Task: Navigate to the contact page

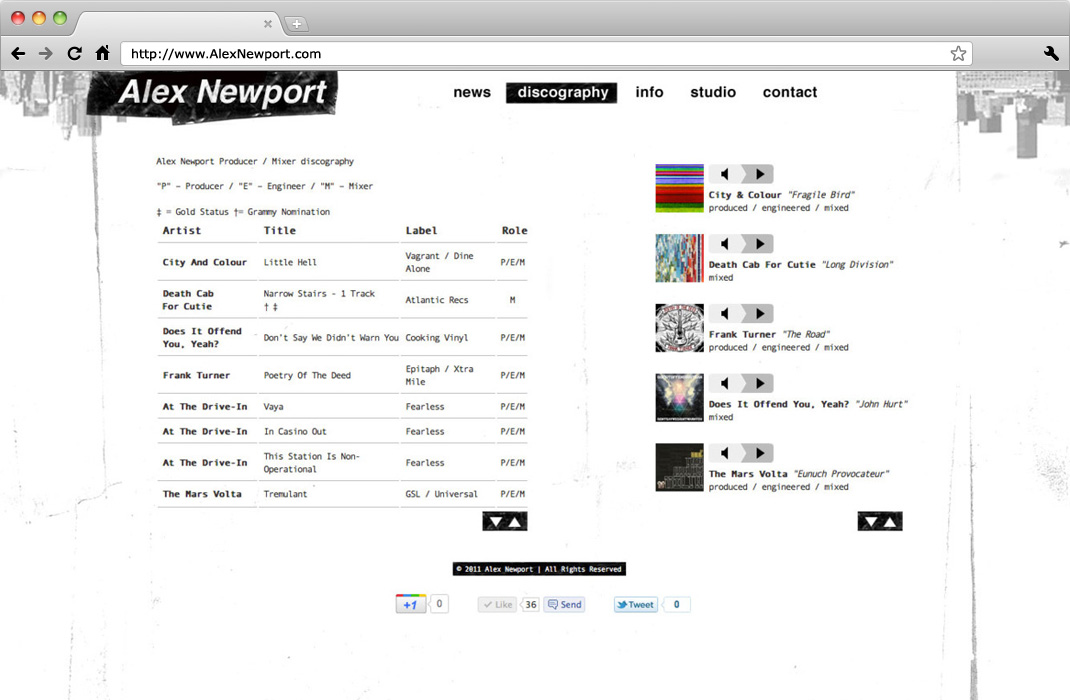Action: tap(790, 92)
